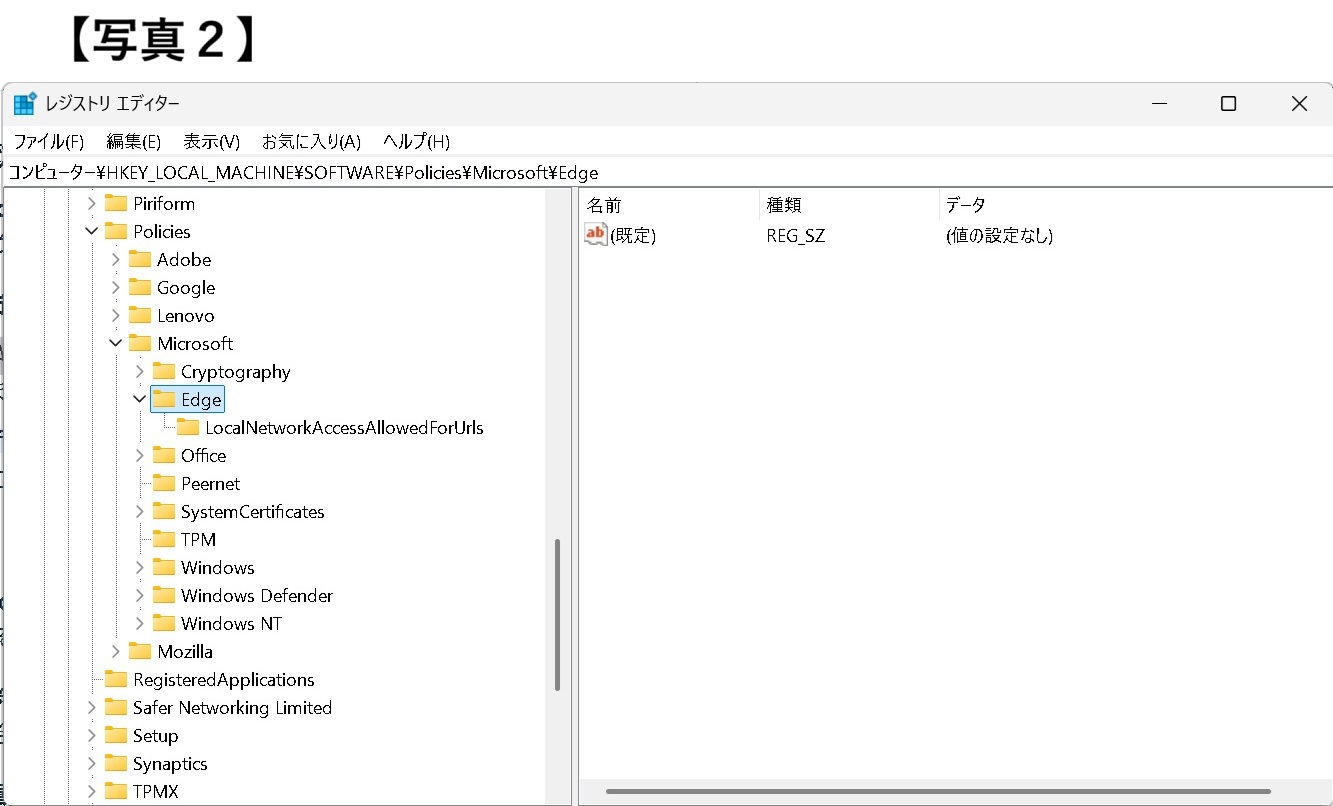The width and height of the screenshot is (1333, 806).
Task: Click the Registry Editor title bar icon
Action: point(25,103)
